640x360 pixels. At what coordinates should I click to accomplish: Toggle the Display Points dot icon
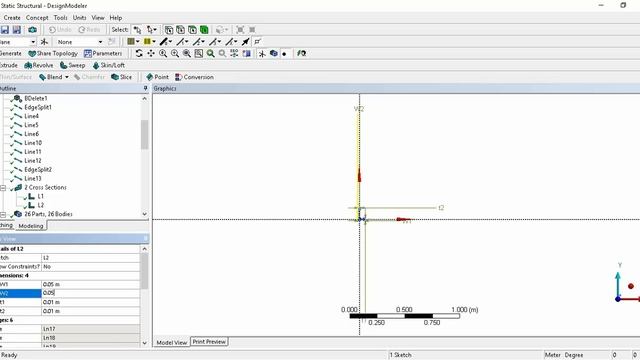point(284,53)
